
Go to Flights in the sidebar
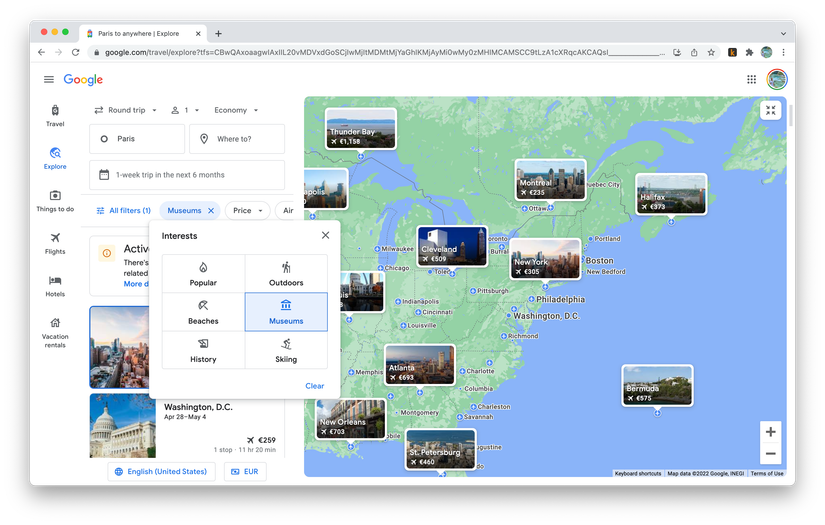[55, 243]
